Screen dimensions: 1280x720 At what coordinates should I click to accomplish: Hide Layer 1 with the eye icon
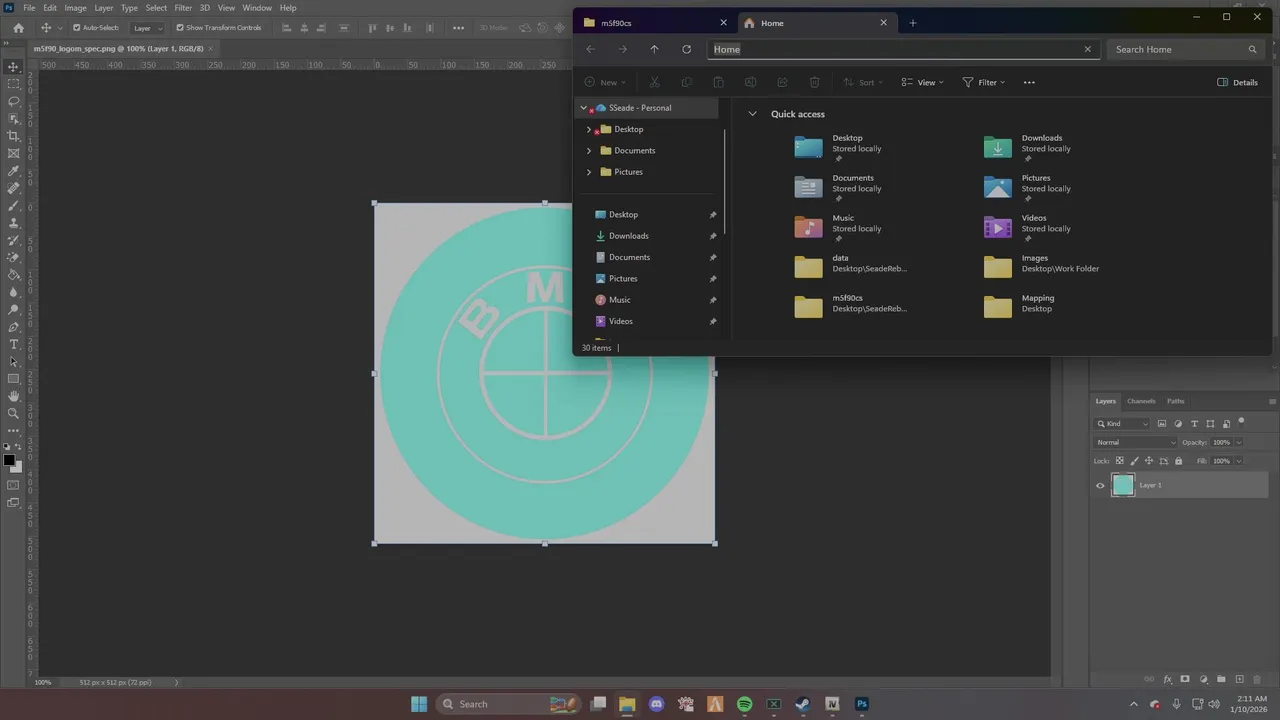(x=1100, y=486)
